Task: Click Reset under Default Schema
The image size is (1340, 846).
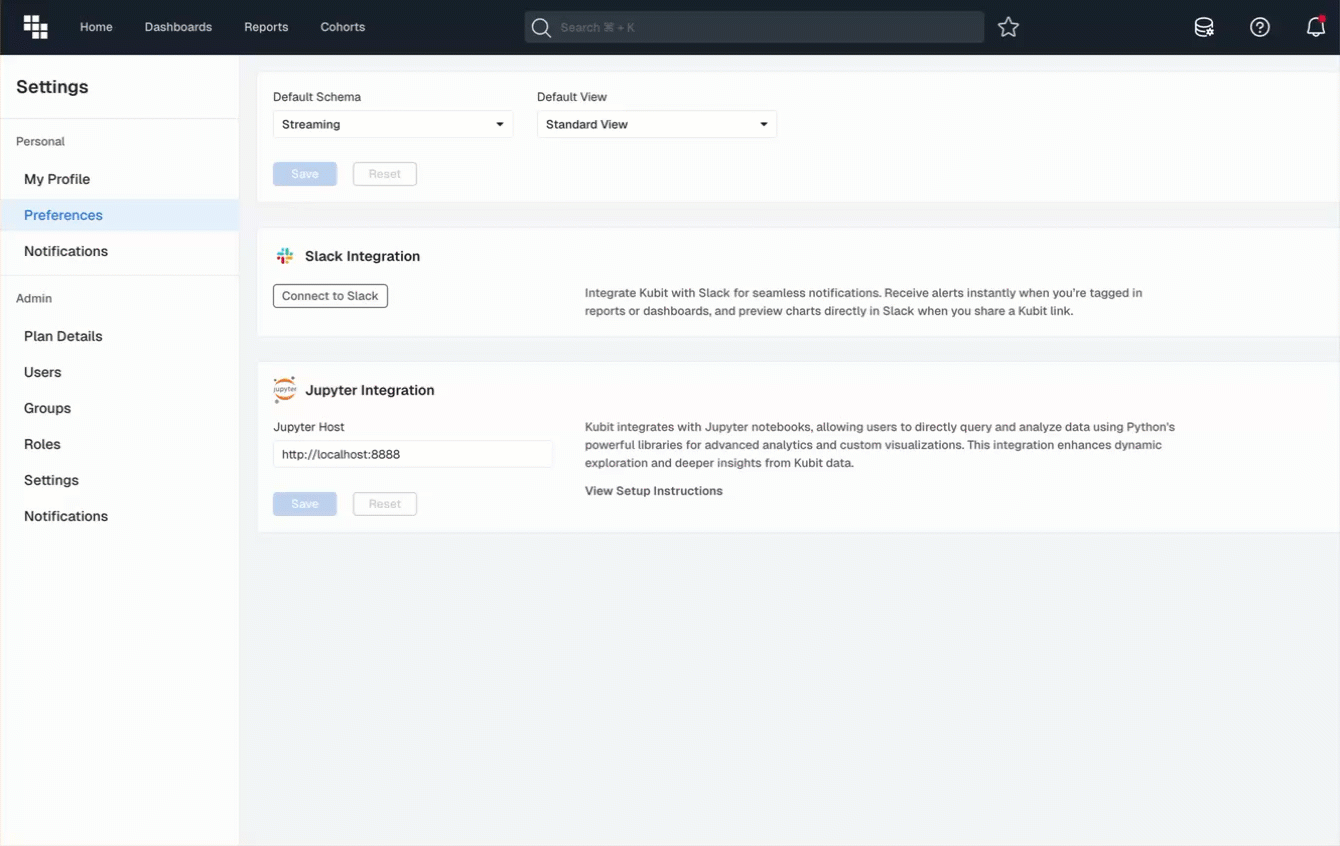Action: [385, 174]
